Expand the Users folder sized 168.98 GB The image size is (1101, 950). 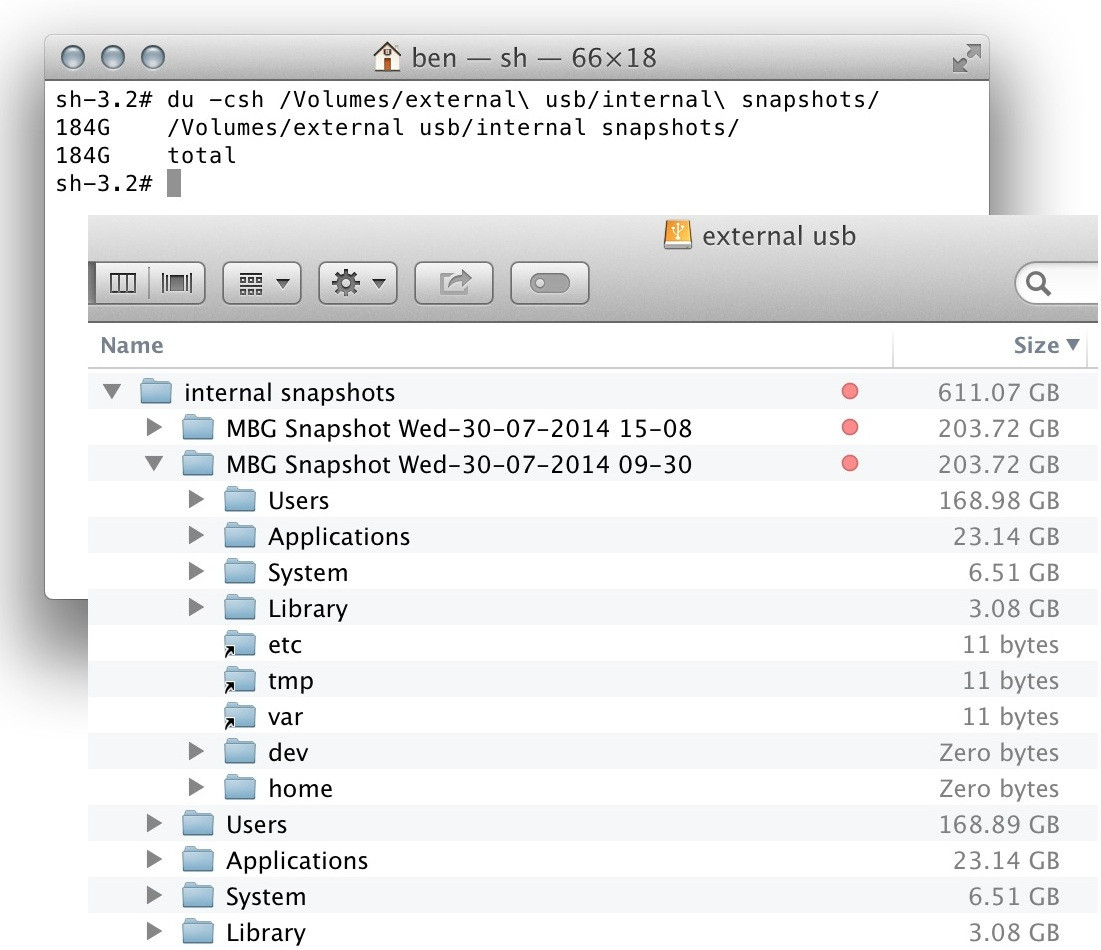click(x=196, y=500)
